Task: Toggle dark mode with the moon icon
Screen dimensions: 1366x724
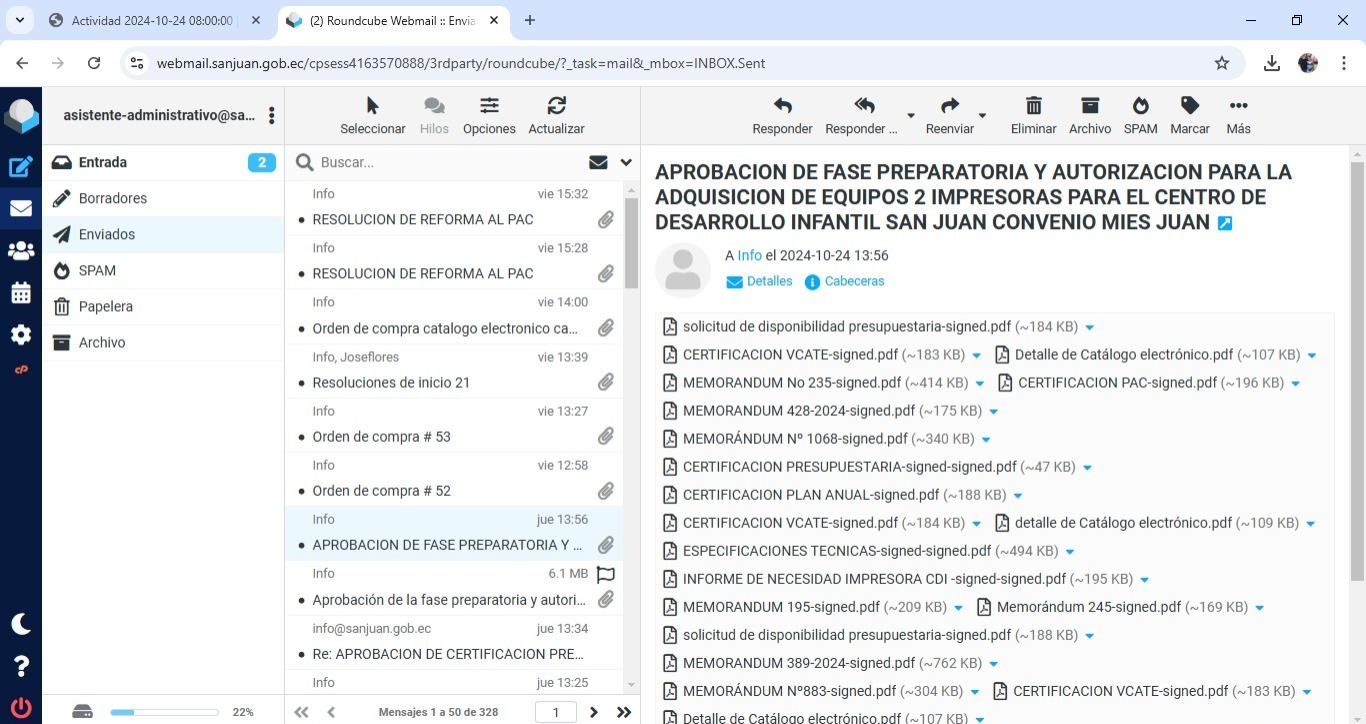Action: 21,624
